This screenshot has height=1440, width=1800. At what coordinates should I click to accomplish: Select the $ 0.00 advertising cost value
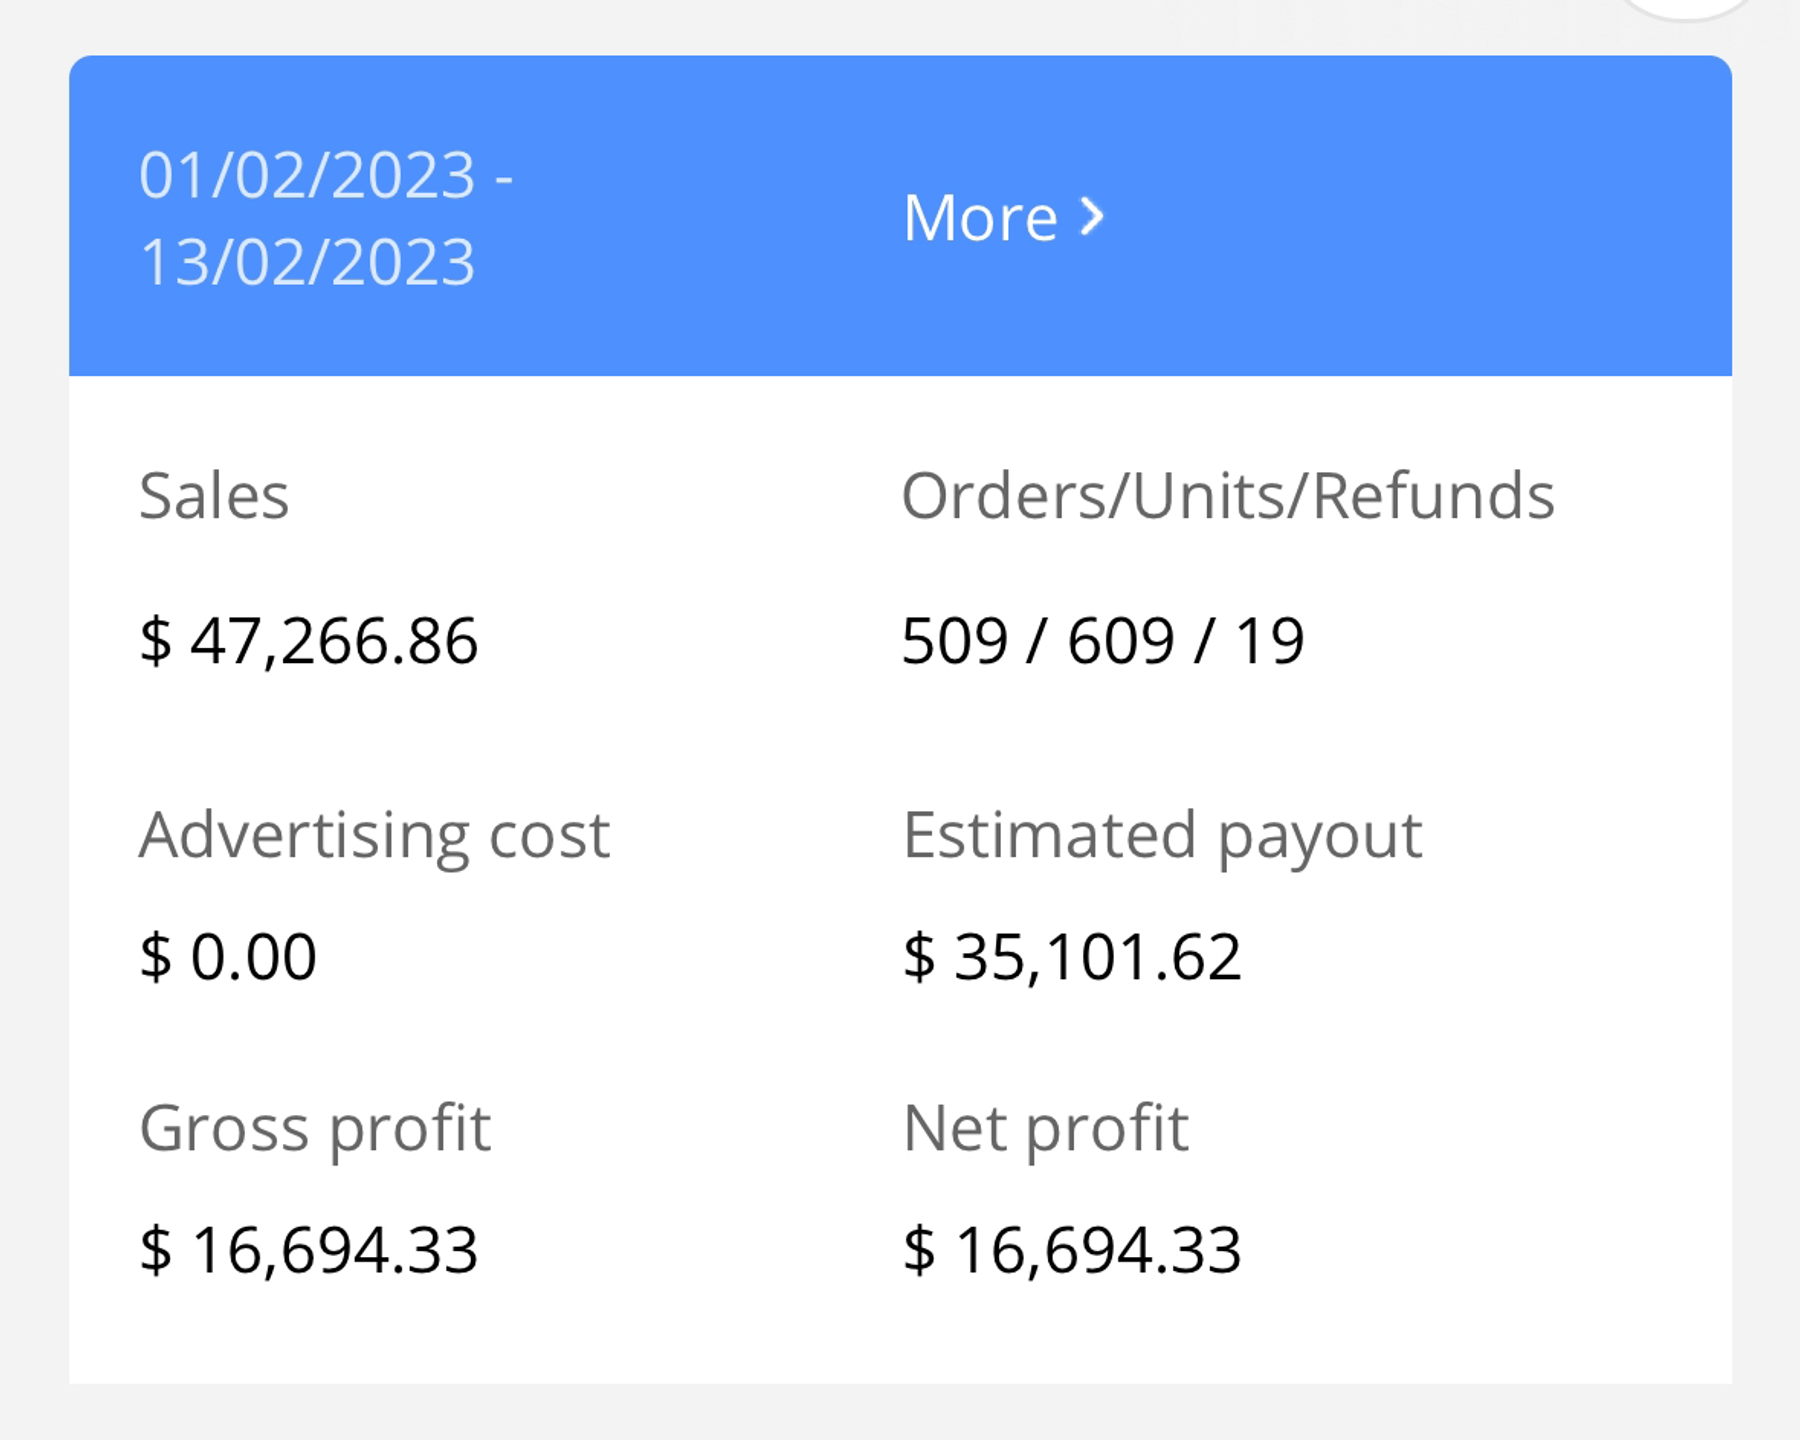point(228,956)
